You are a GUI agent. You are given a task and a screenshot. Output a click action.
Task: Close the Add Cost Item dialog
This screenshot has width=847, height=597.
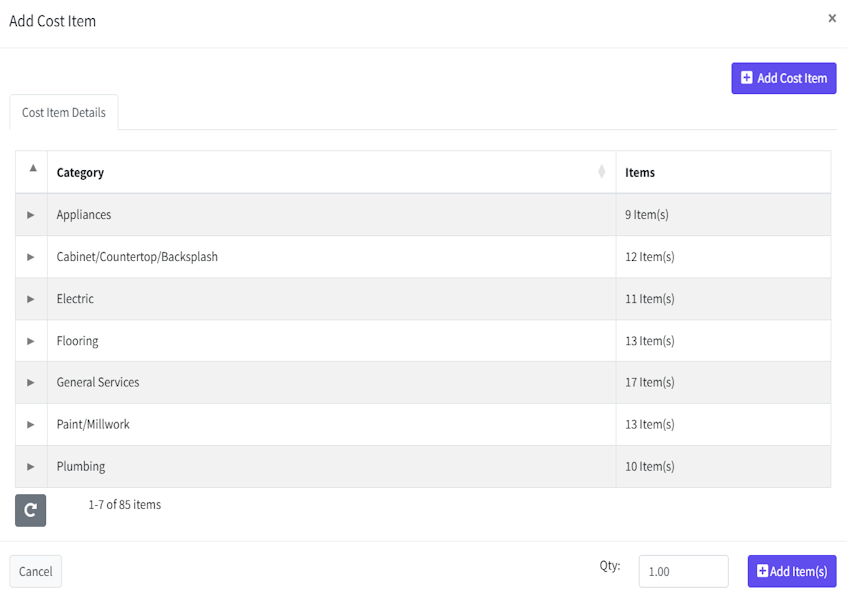coord(832,18)
